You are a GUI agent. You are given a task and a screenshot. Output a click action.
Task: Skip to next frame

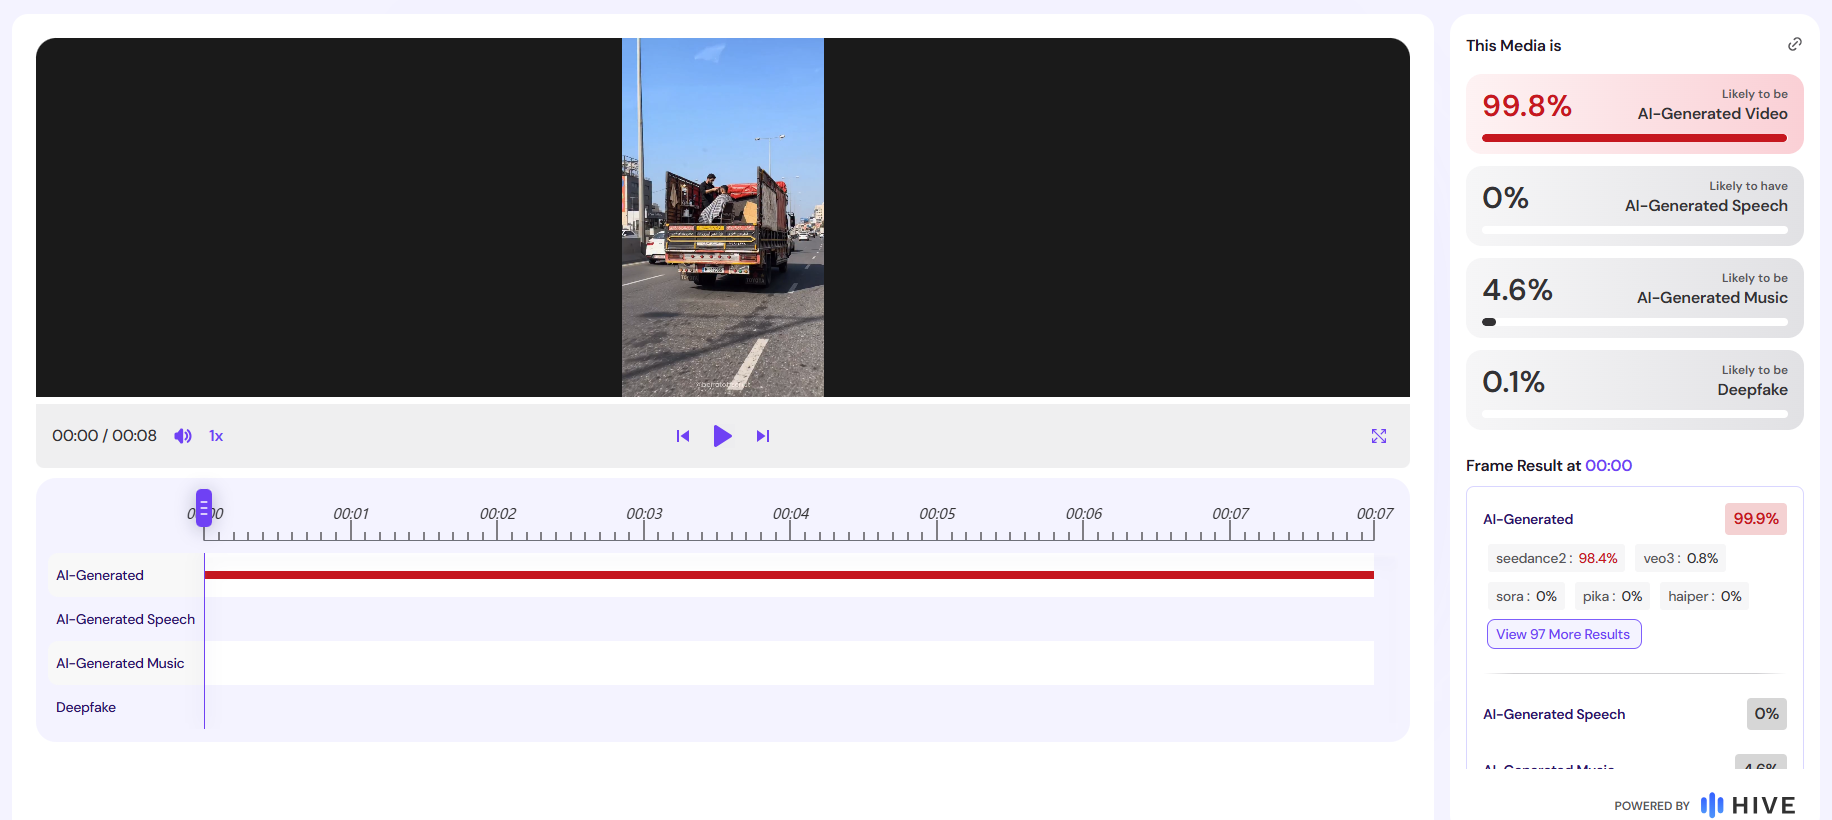click(x=763, y=436)
